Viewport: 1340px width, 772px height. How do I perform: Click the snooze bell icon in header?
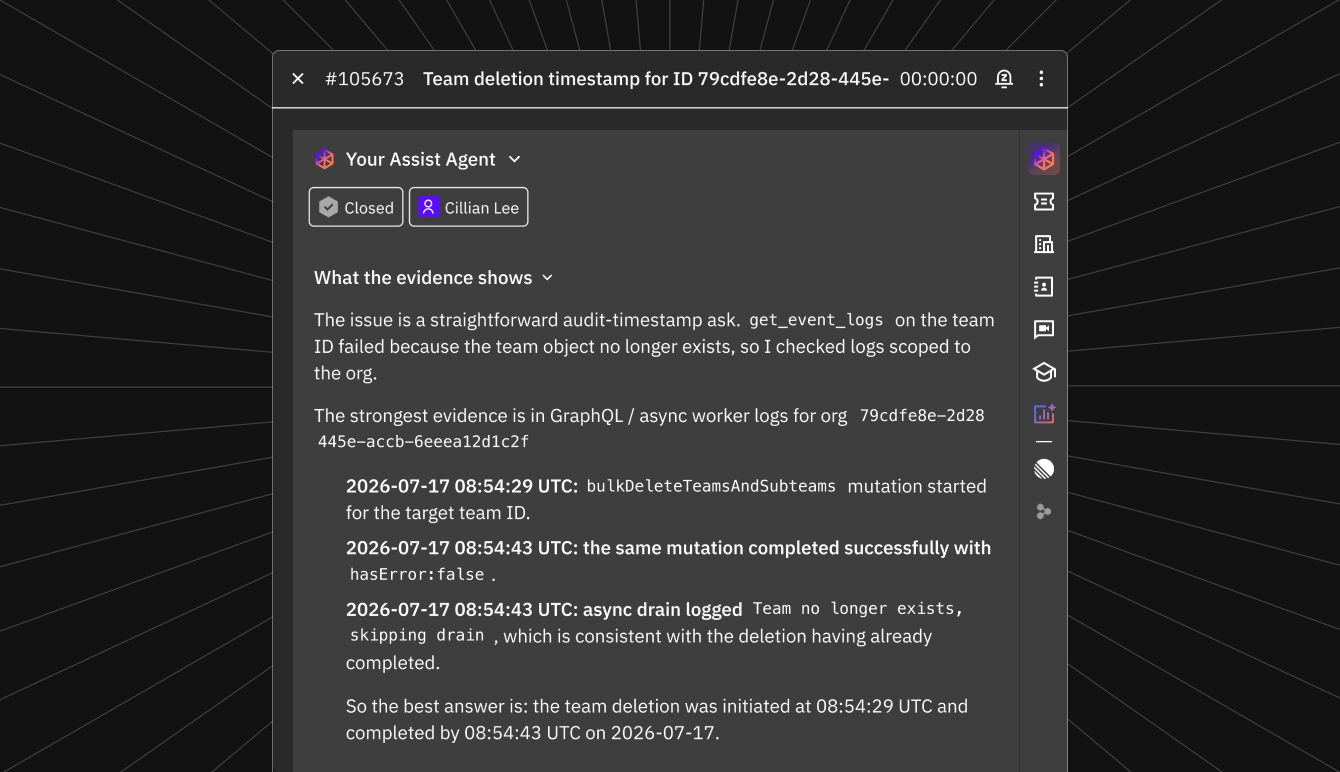[x=1004, y=79]
